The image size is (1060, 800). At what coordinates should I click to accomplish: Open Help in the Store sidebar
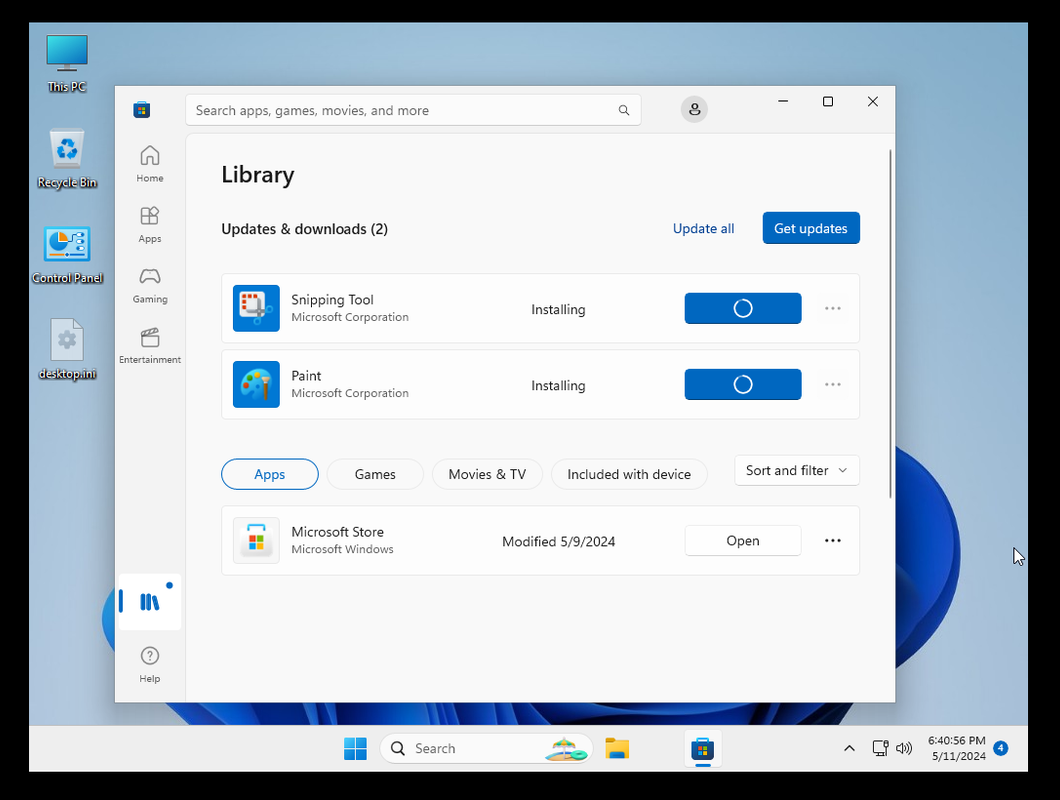149,665
